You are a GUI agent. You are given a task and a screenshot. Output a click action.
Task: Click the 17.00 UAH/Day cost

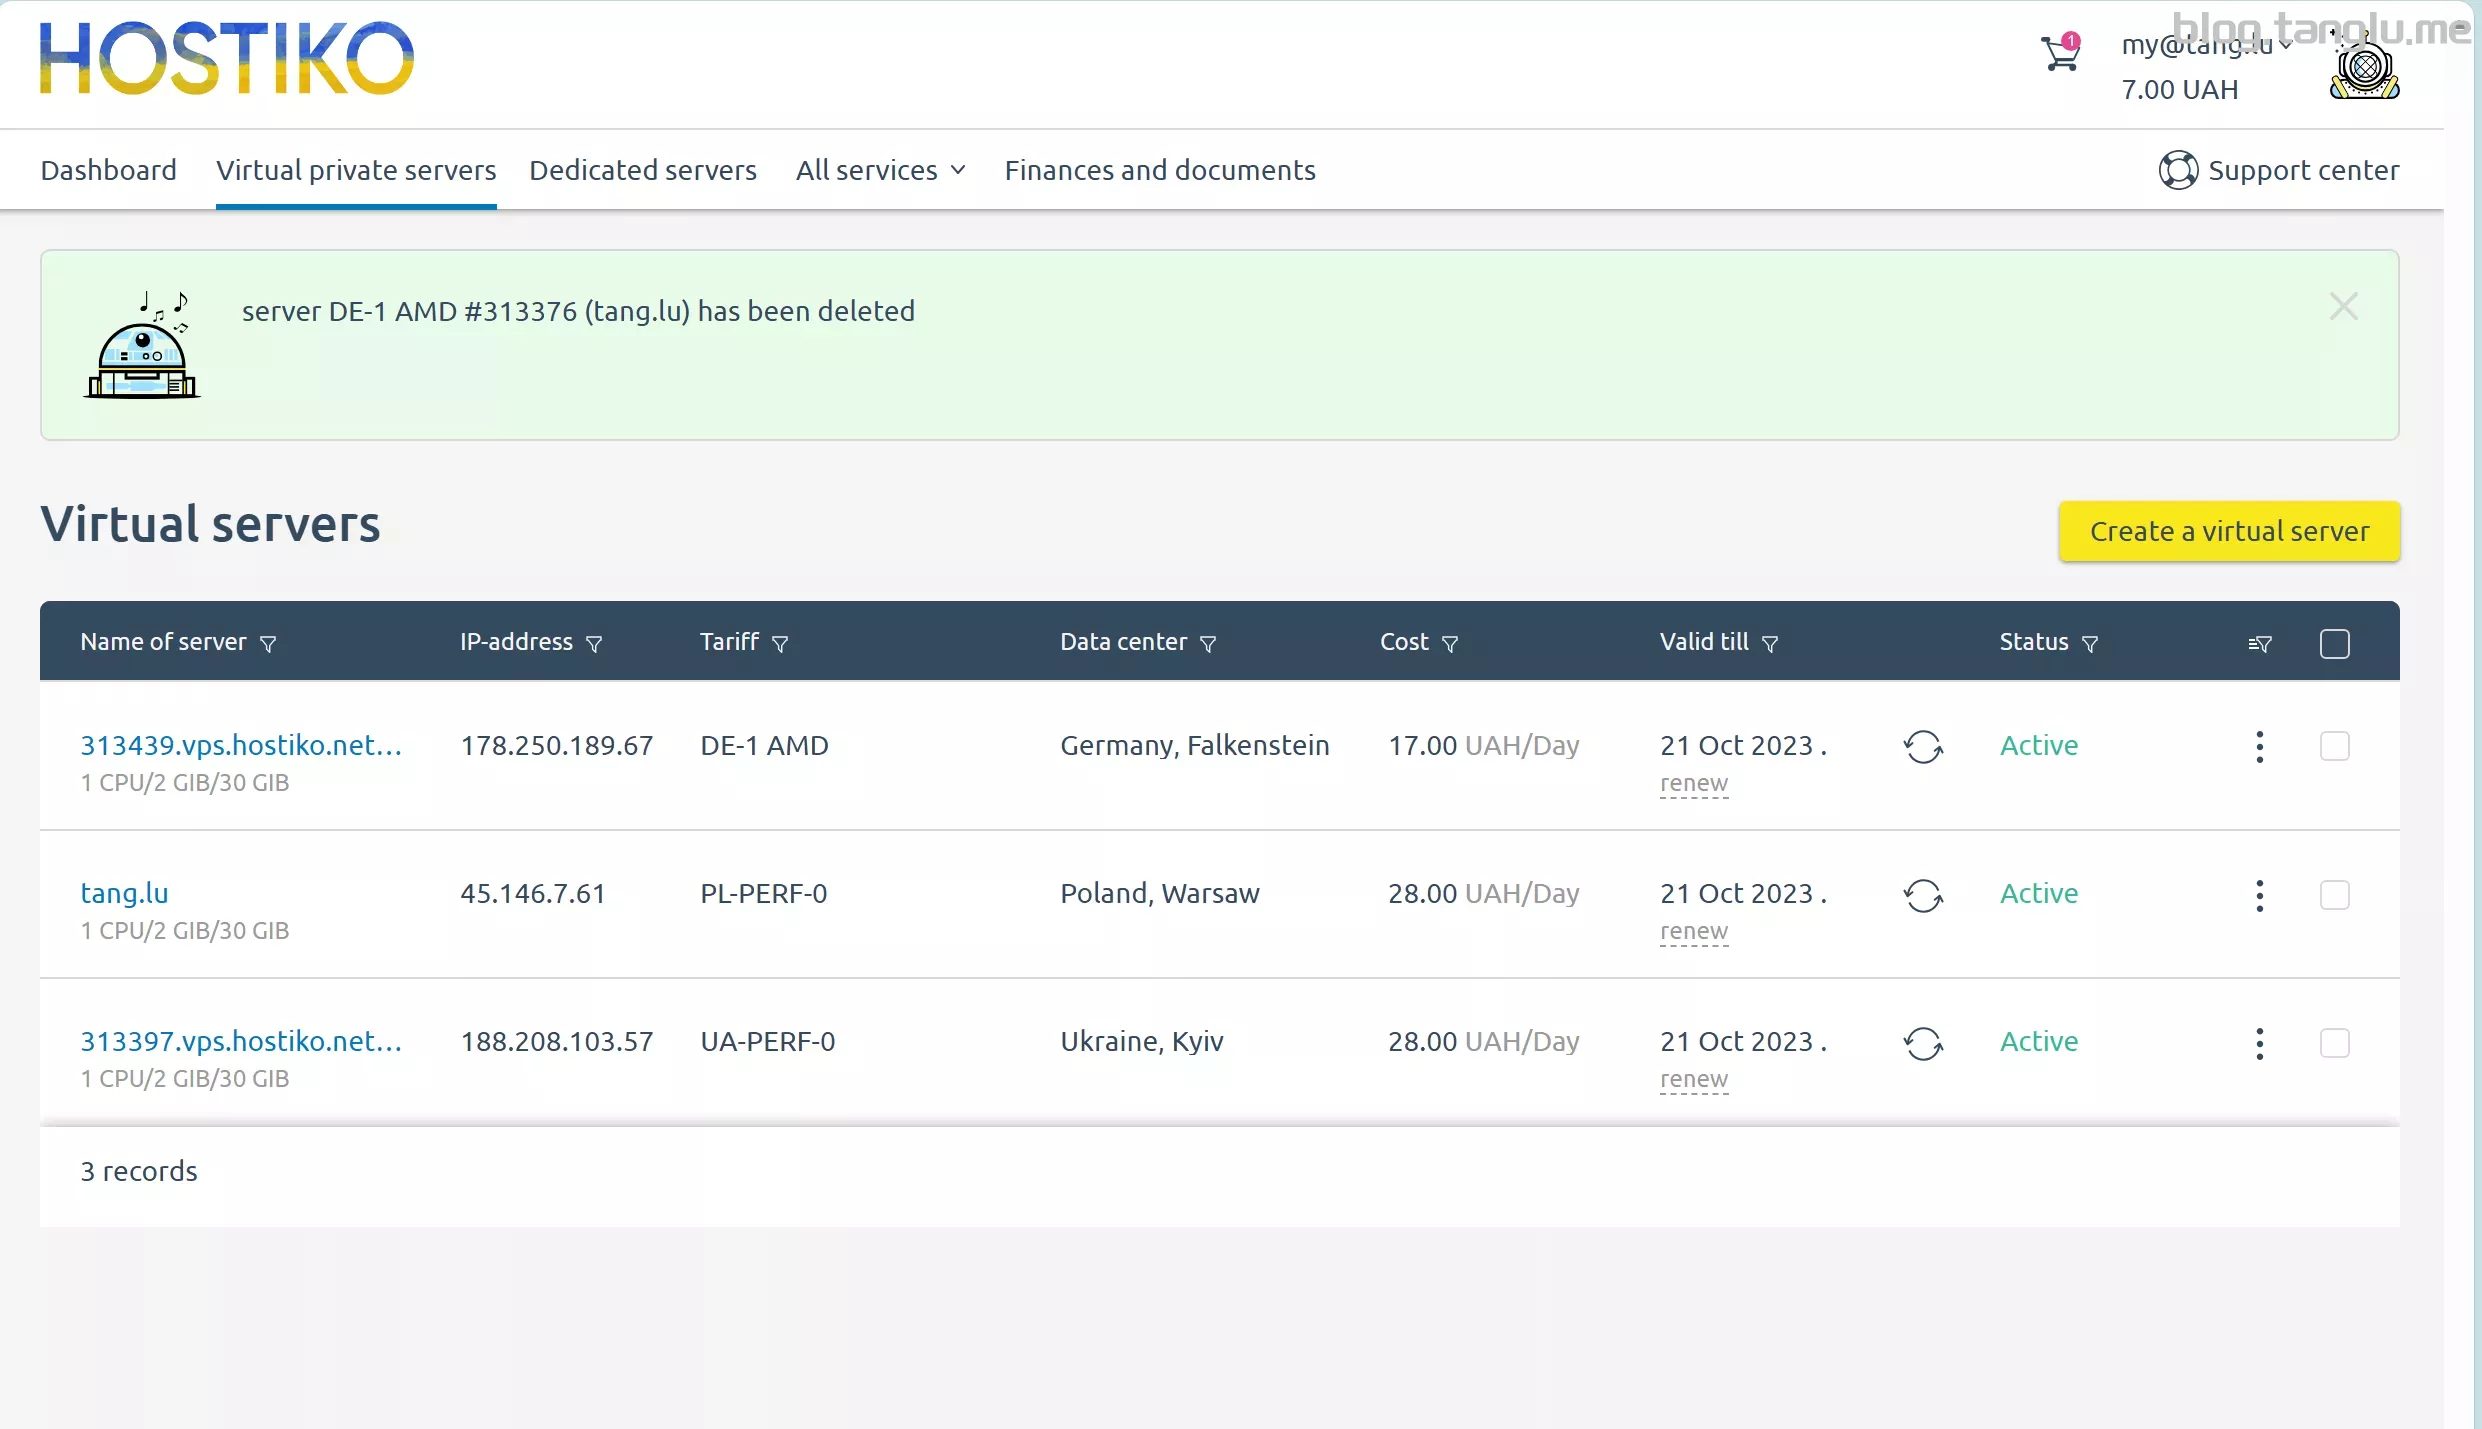point(1484,745)
